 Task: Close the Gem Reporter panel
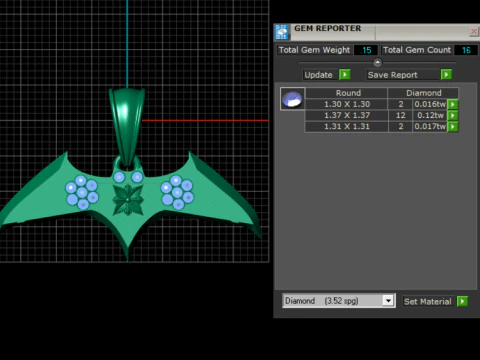coord(473,32)
